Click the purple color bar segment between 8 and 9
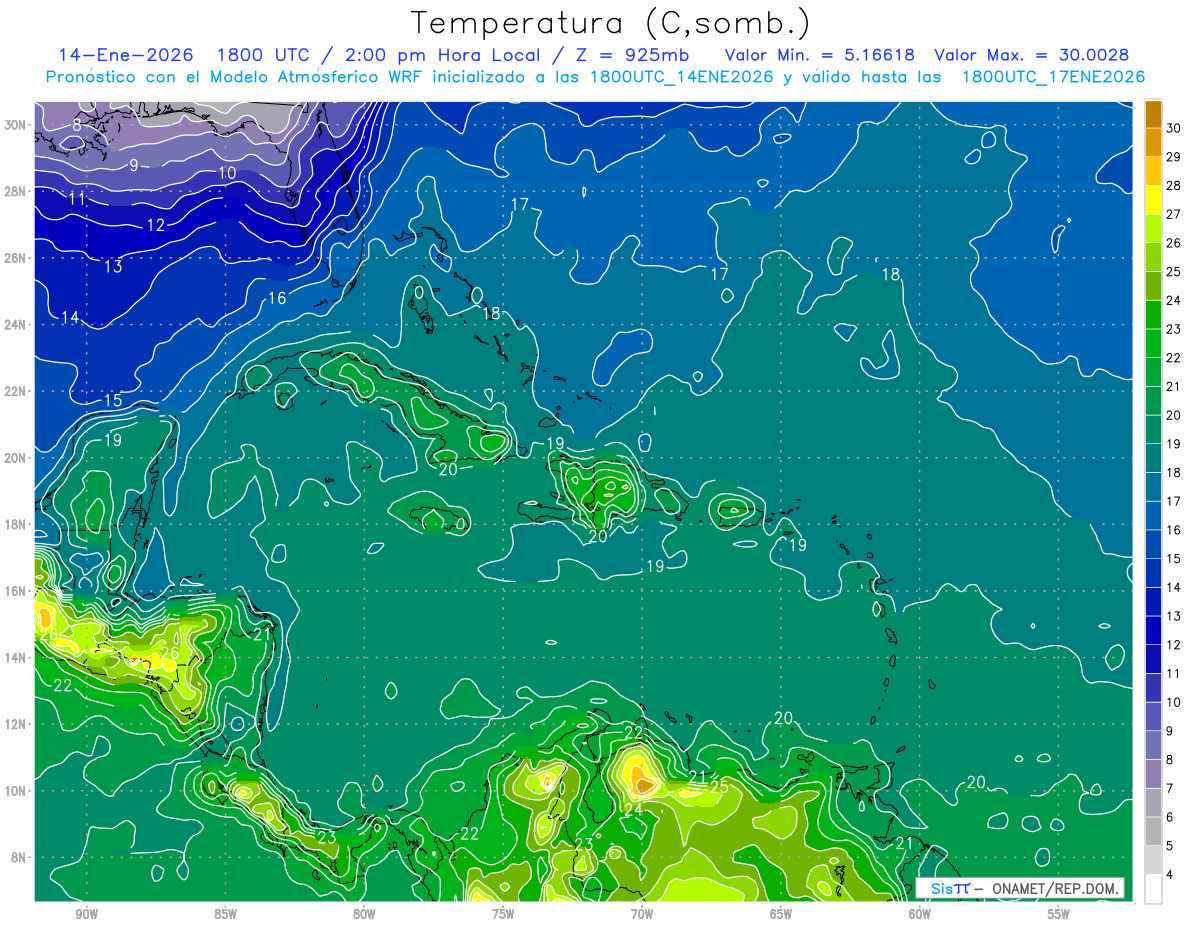The image size is (1200, 927). (1153, 745)
